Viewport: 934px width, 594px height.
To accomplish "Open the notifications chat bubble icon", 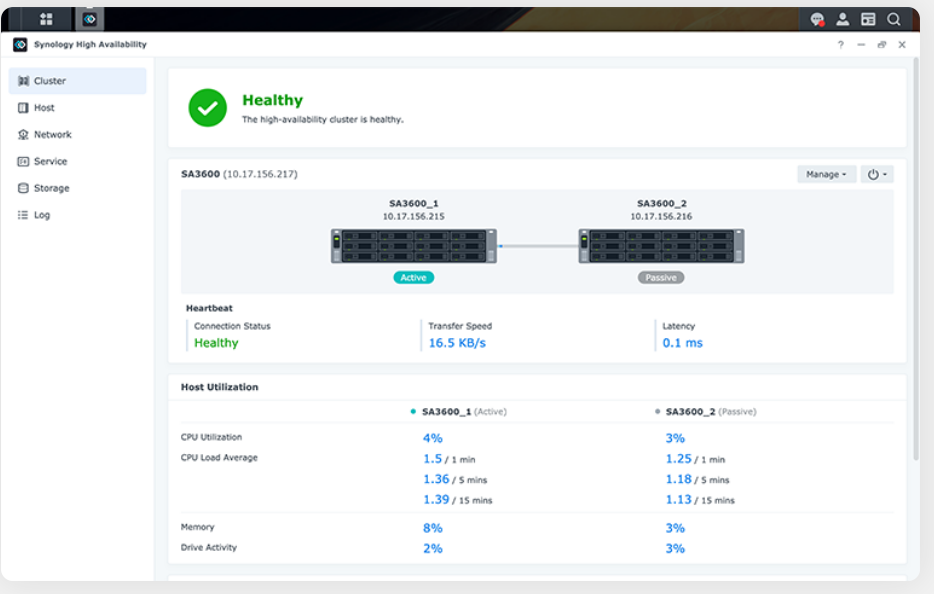I will click(x=817, y=19).
